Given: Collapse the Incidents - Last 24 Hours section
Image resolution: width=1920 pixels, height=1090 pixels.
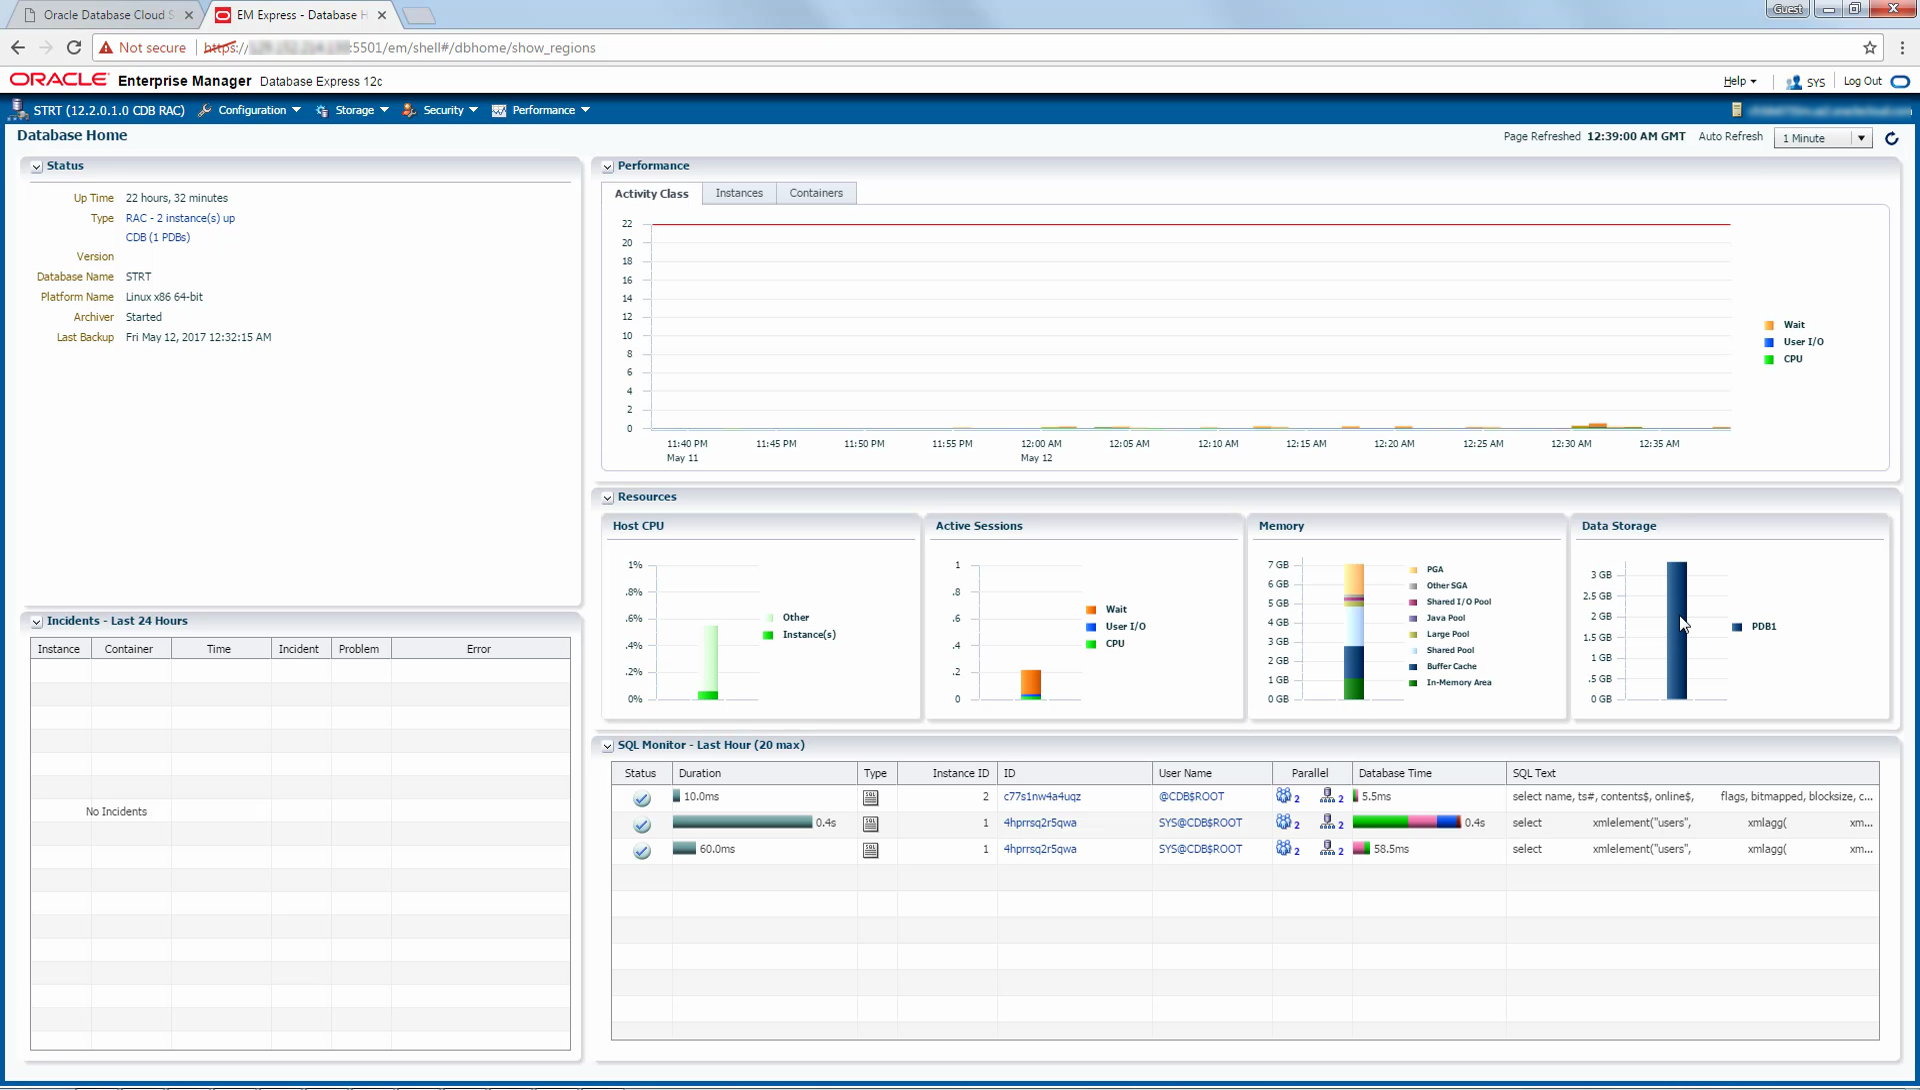Looking at the screenshot, I should tap(37, 622).
